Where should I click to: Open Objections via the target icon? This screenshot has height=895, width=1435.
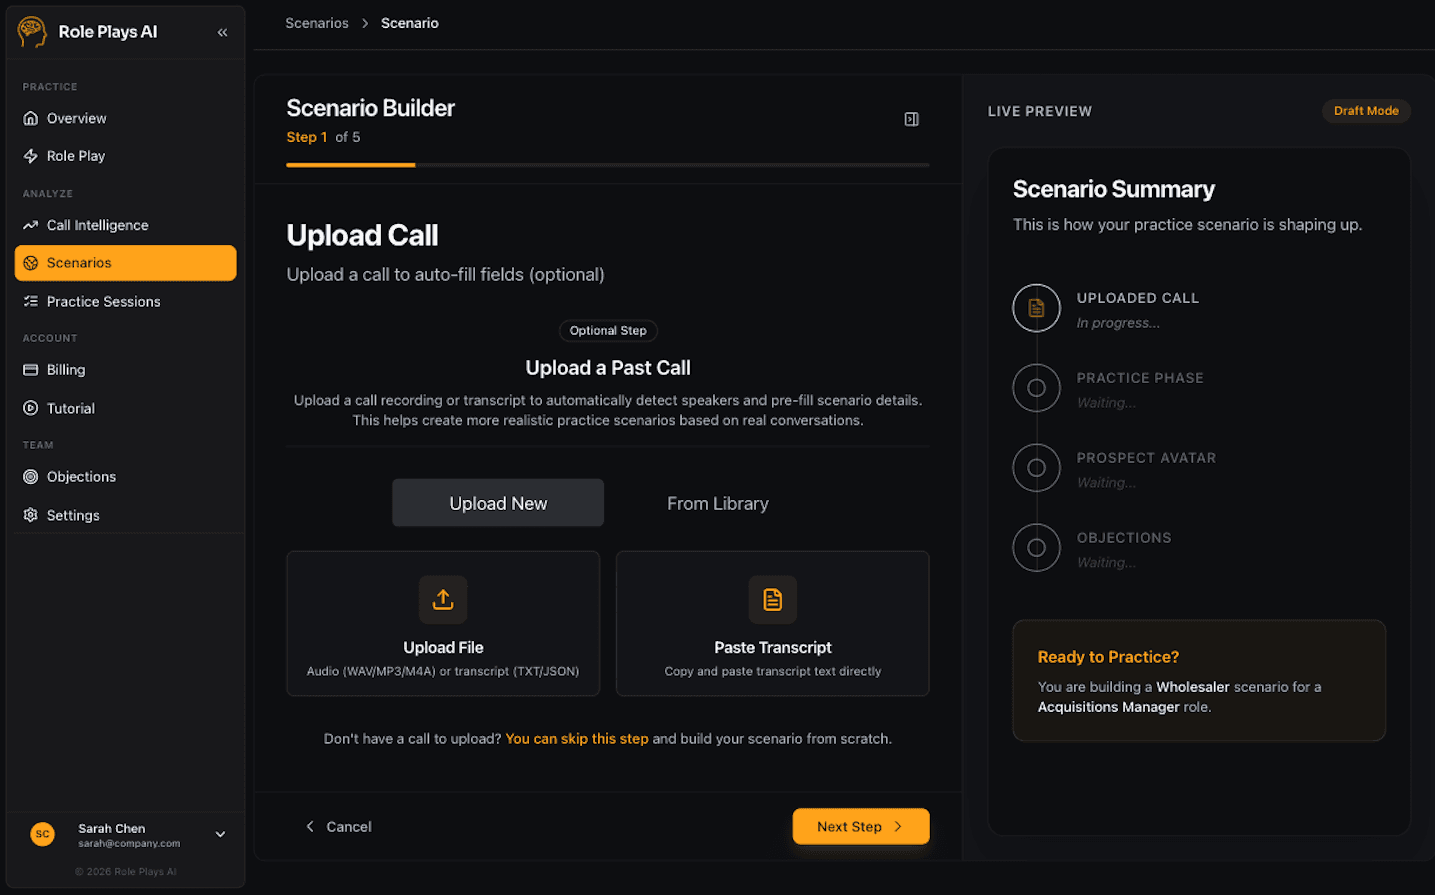(31, 477)
